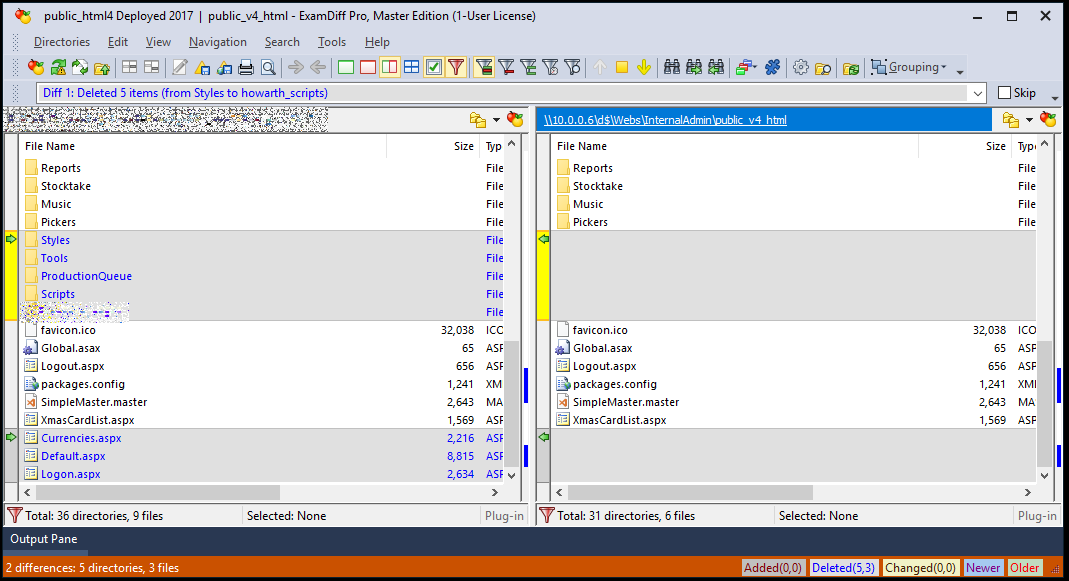Click the Refresh arrows toolbar icon

tap(80, 67)
